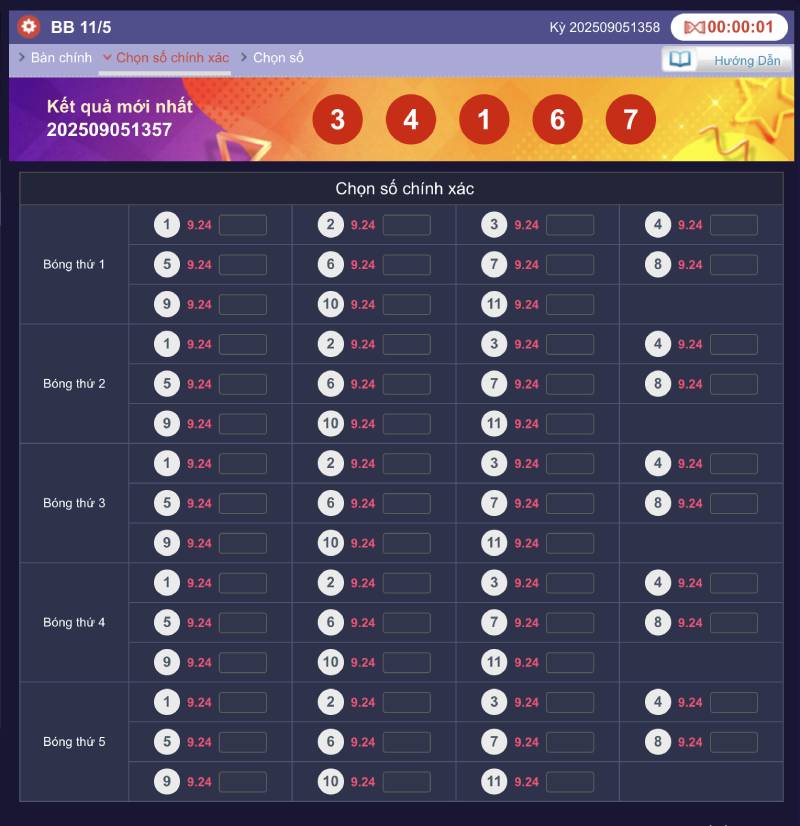Select ball 1 in Bóng thứ 2 row

point(166,344)
